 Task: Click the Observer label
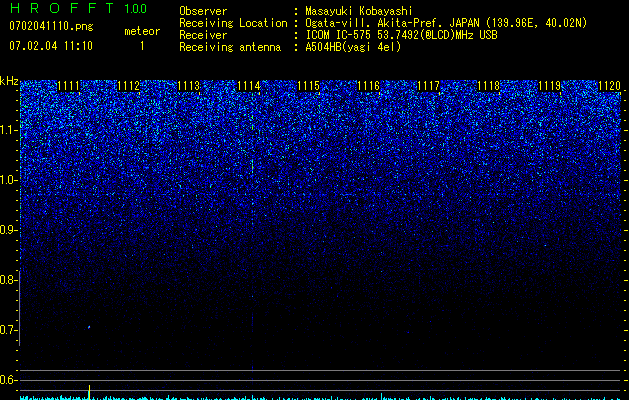203,11
